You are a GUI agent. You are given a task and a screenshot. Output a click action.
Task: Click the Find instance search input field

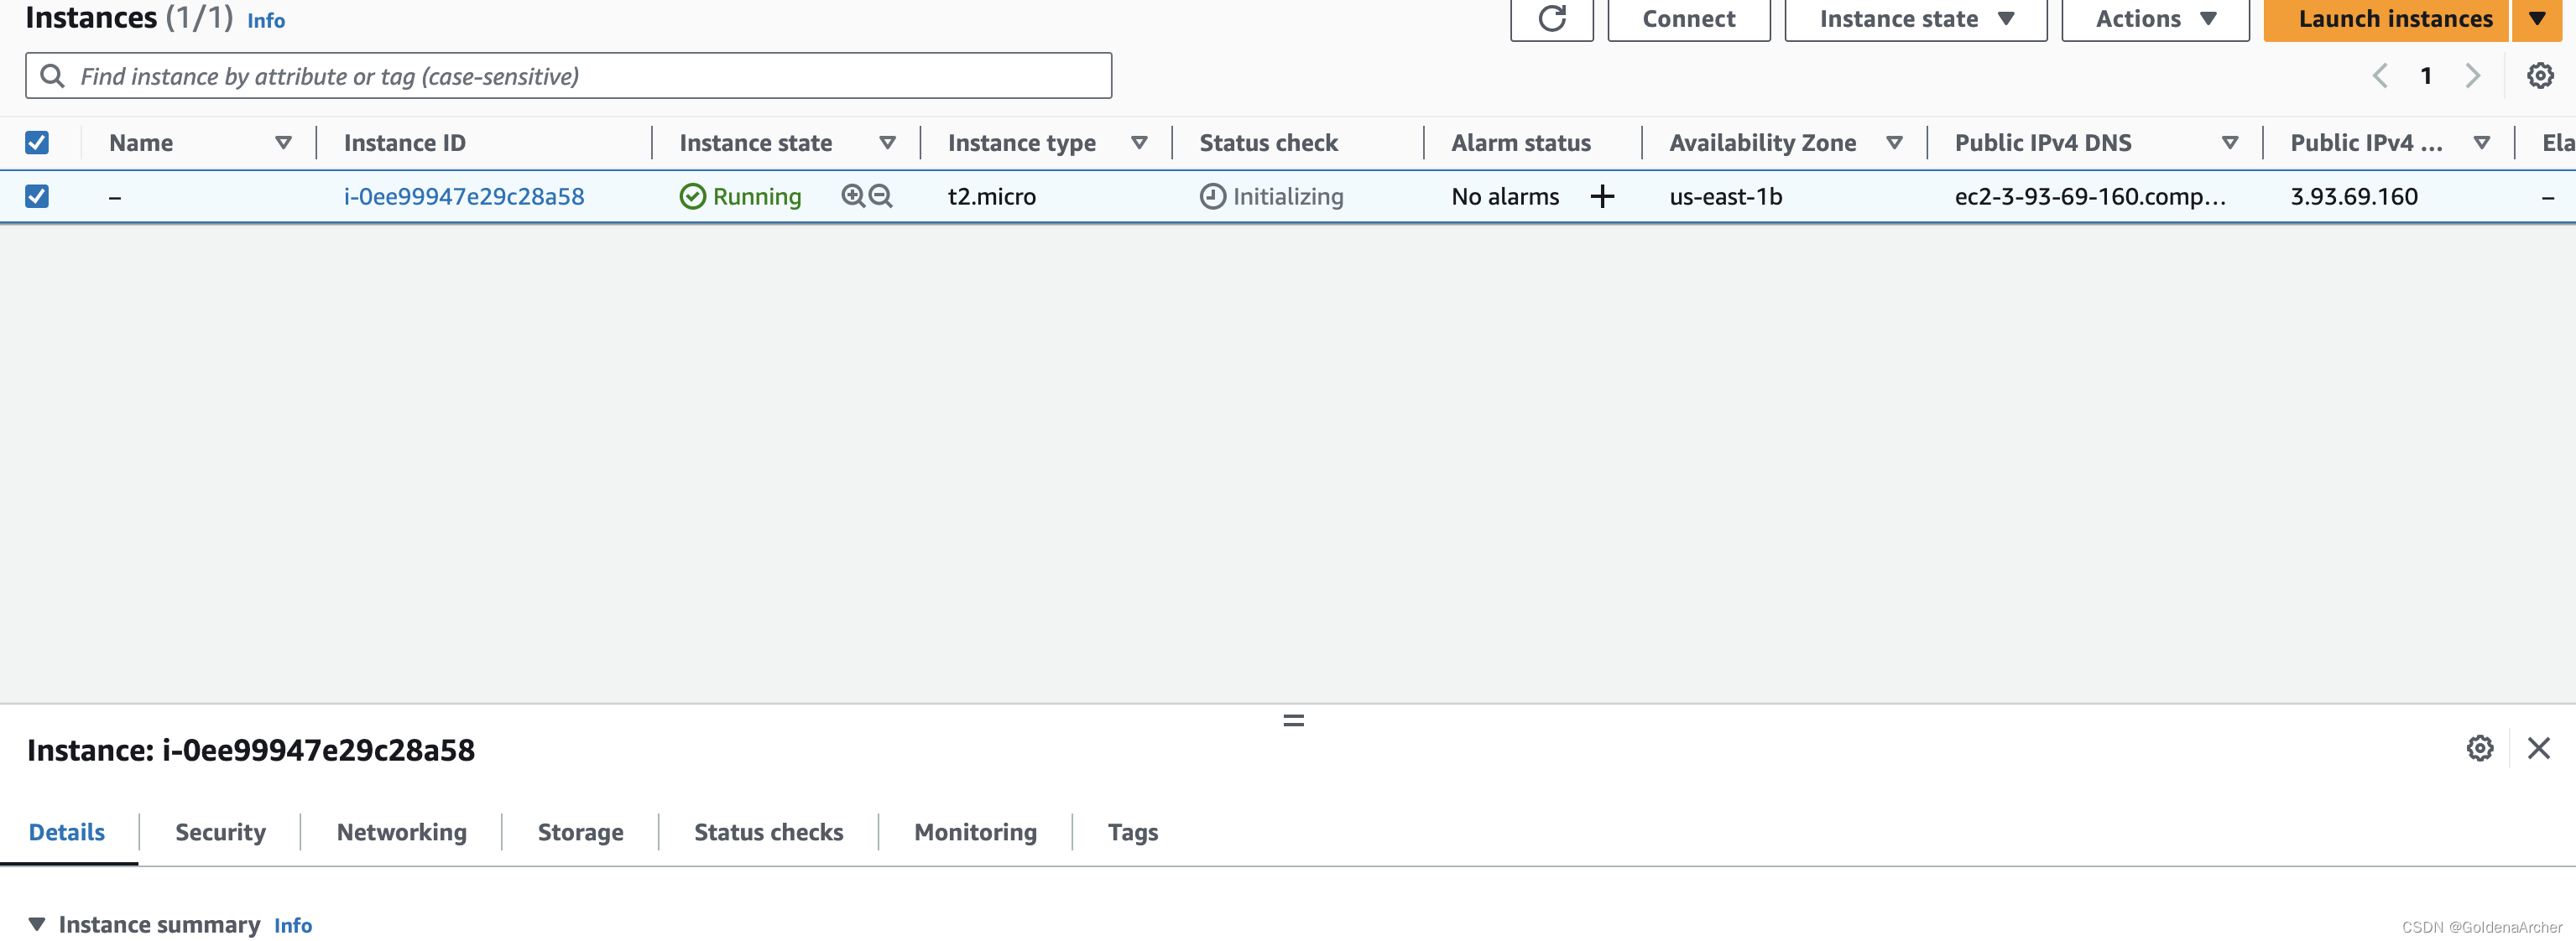tap(568, 75)
